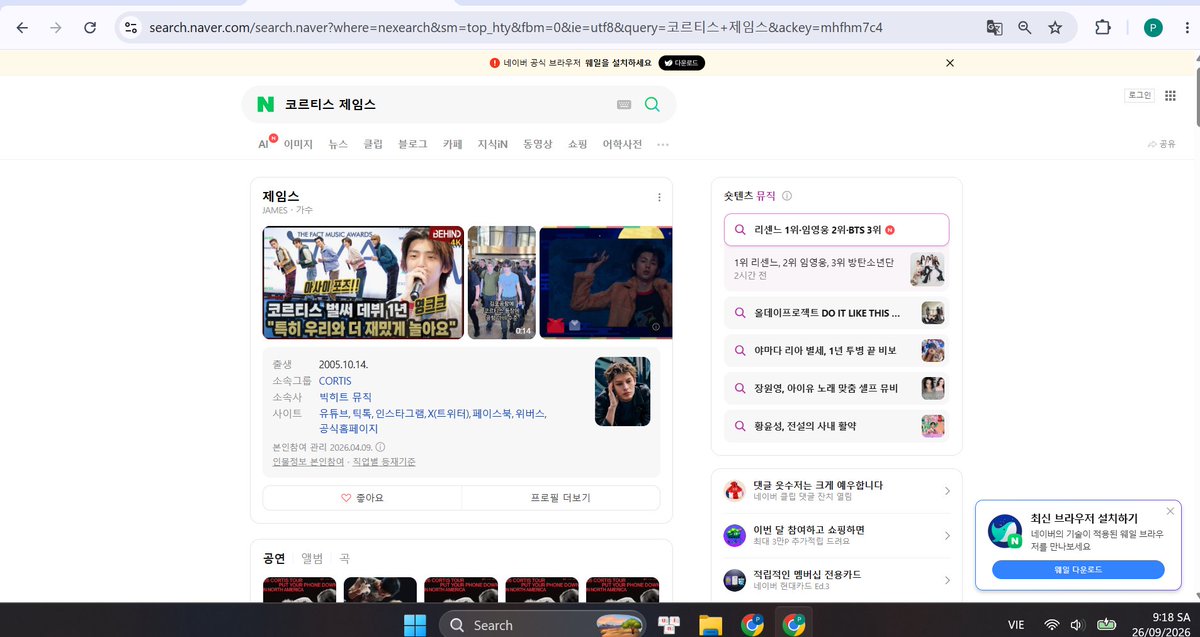Open Chrome's three-dot menu

click(1187, 28)
